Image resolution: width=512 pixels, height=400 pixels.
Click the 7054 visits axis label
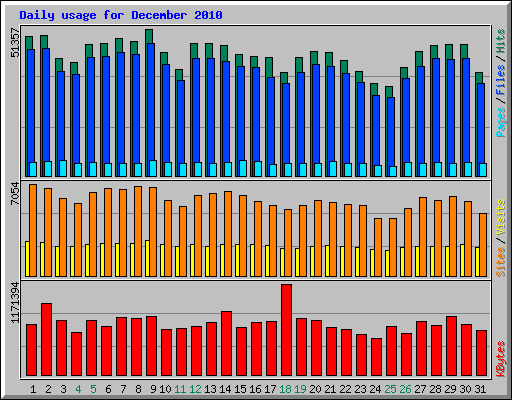(x=15, y=194)
